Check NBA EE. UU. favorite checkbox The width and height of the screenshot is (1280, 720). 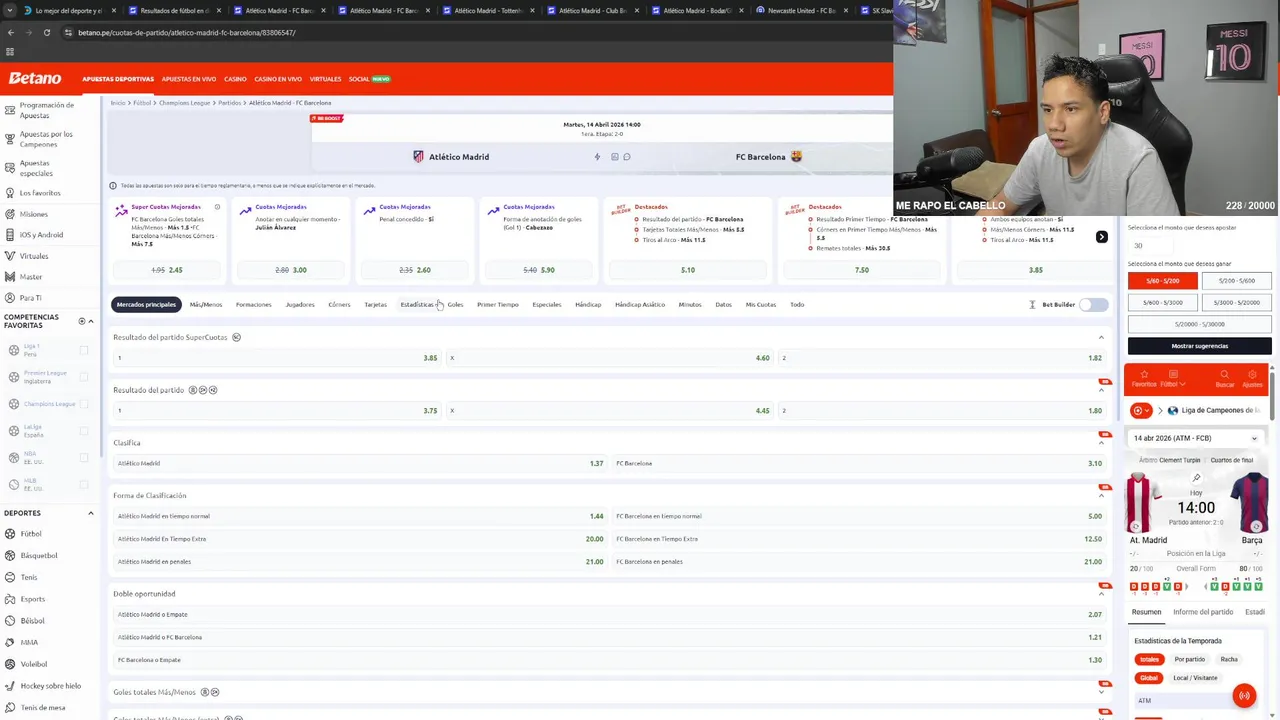click(x=84, y=457)
